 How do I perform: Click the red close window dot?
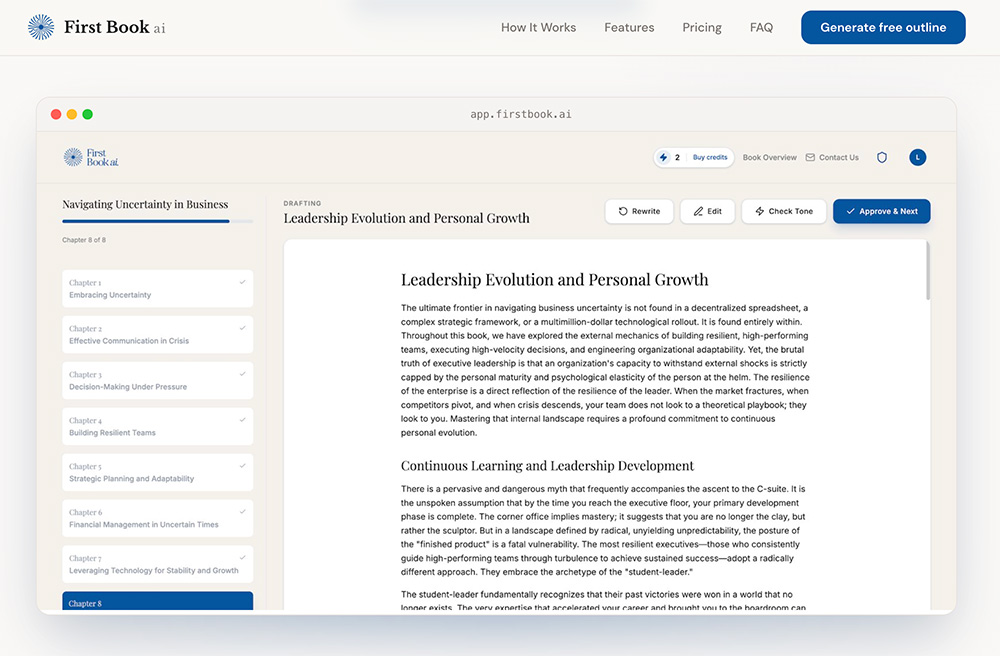(x=56, y=114)
